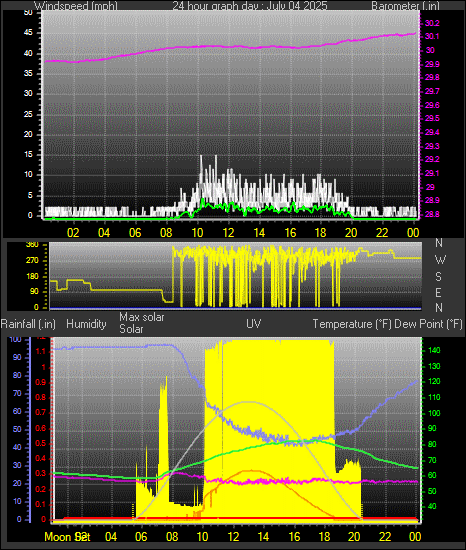466x550 pixels.
Task: Click the 'Windspeed (mph)' axis title
Action: 76,6
